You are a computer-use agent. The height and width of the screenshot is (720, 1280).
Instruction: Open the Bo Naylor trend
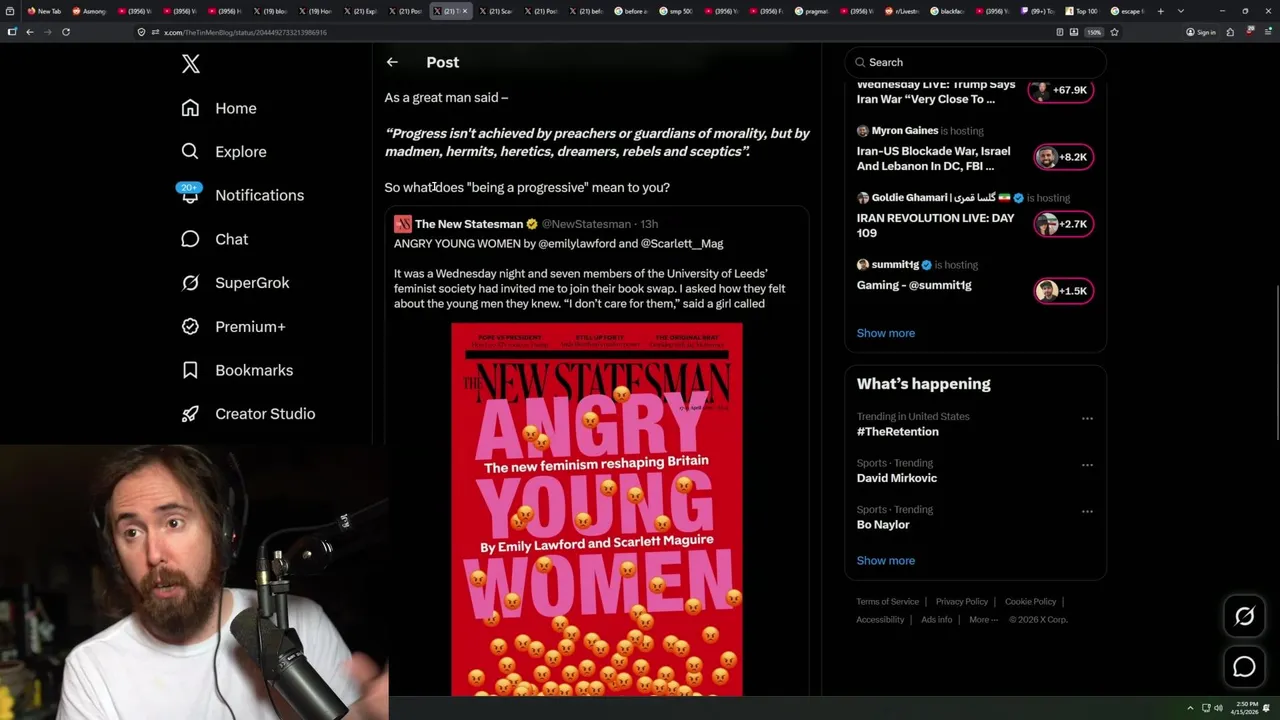click(883, 525)
